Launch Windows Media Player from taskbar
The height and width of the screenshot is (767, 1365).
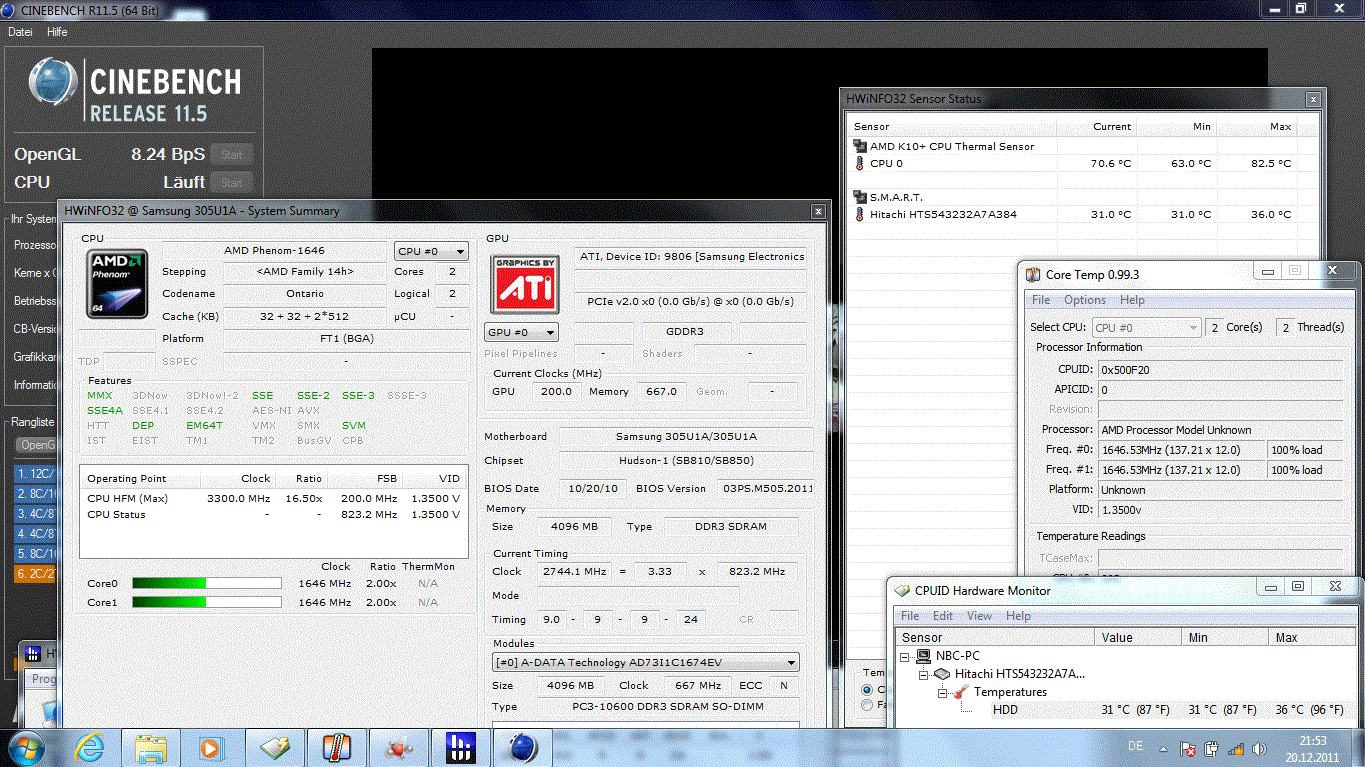click(x=212, y=747)
